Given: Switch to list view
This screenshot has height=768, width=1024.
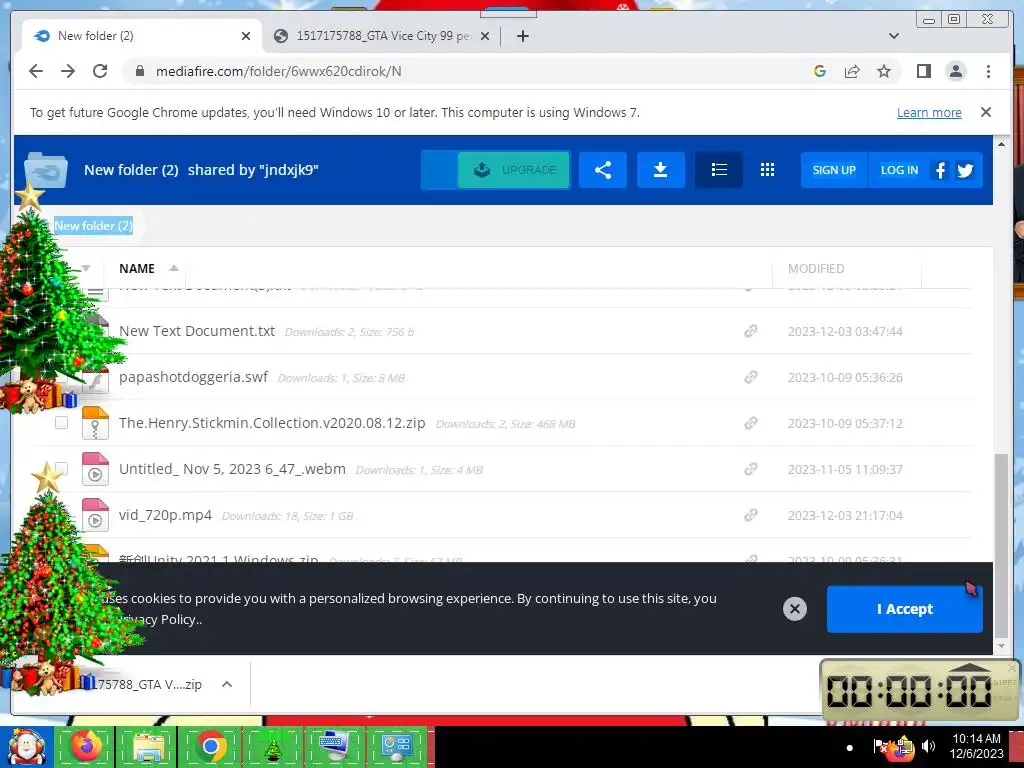Looking at the screenshot, I should pyautogui.click(x=718, y=170).
